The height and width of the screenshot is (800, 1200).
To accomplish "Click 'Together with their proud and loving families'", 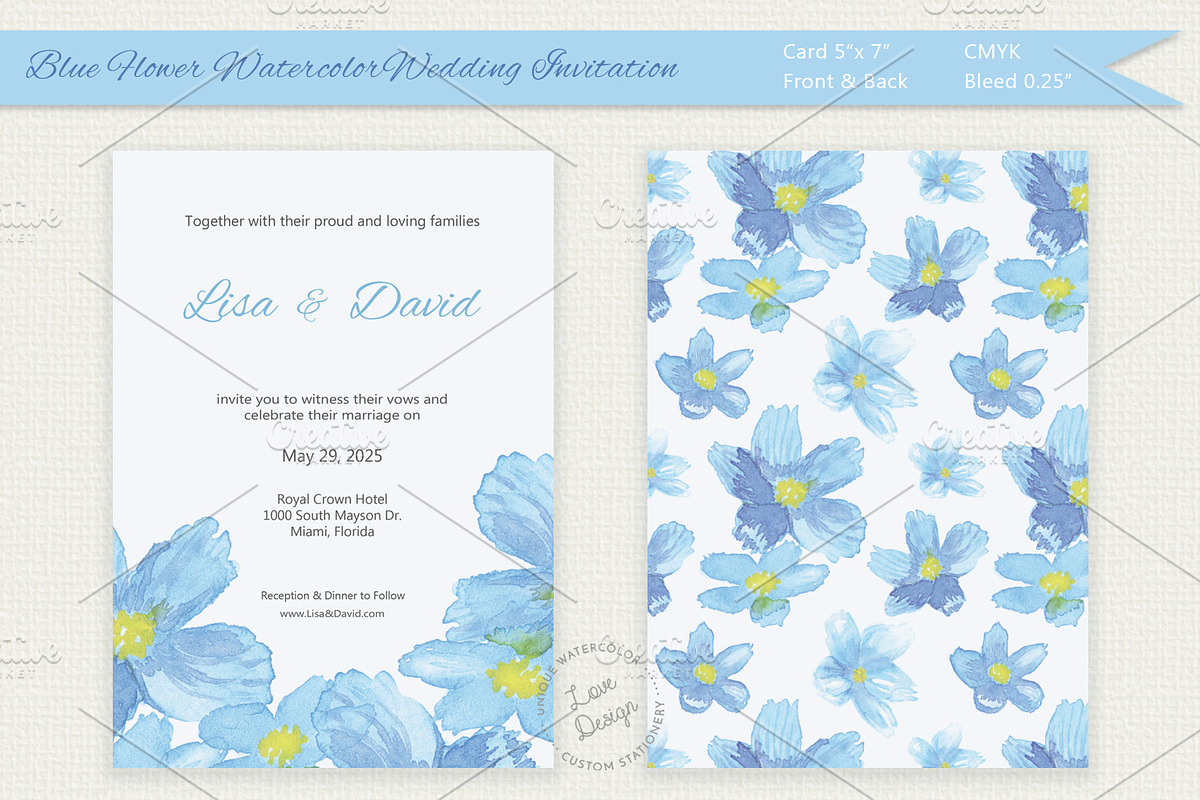I will coord(332,222).
